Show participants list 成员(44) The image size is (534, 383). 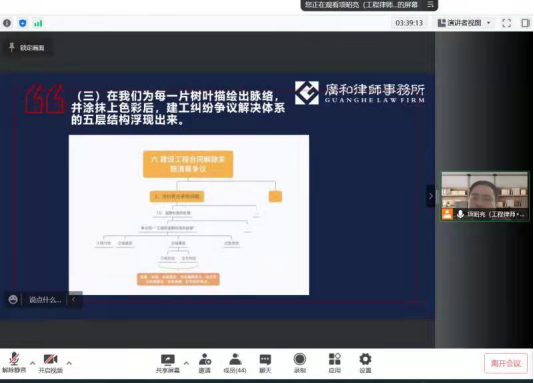pyautogui.click(x=235, y=363)
